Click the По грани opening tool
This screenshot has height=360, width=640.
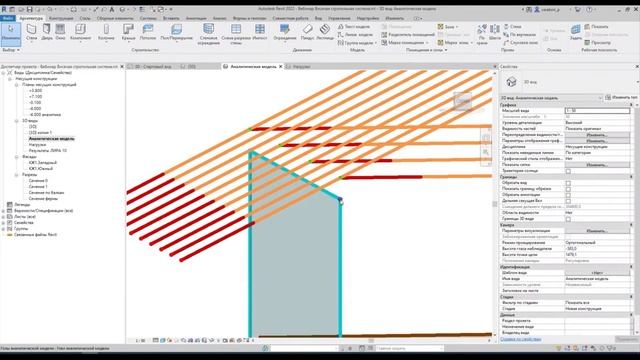[482, 34]
